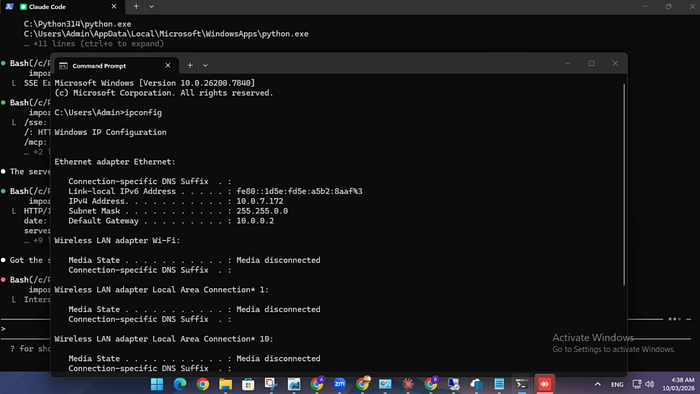Open the profile dropdown in Claude Code window
Image resolution: width=700 pixels, height=394 pixels.
click(x=151, y=7)
